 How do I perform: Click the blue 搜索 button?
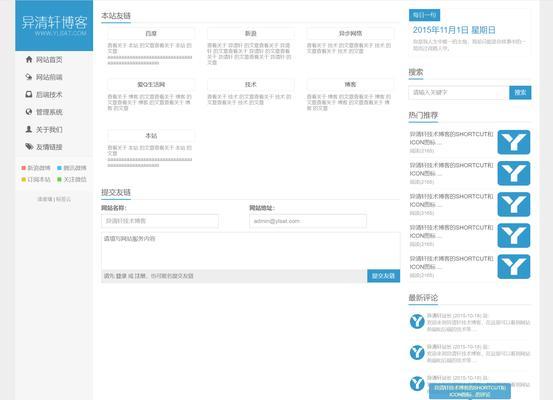[x=520, y=92]
